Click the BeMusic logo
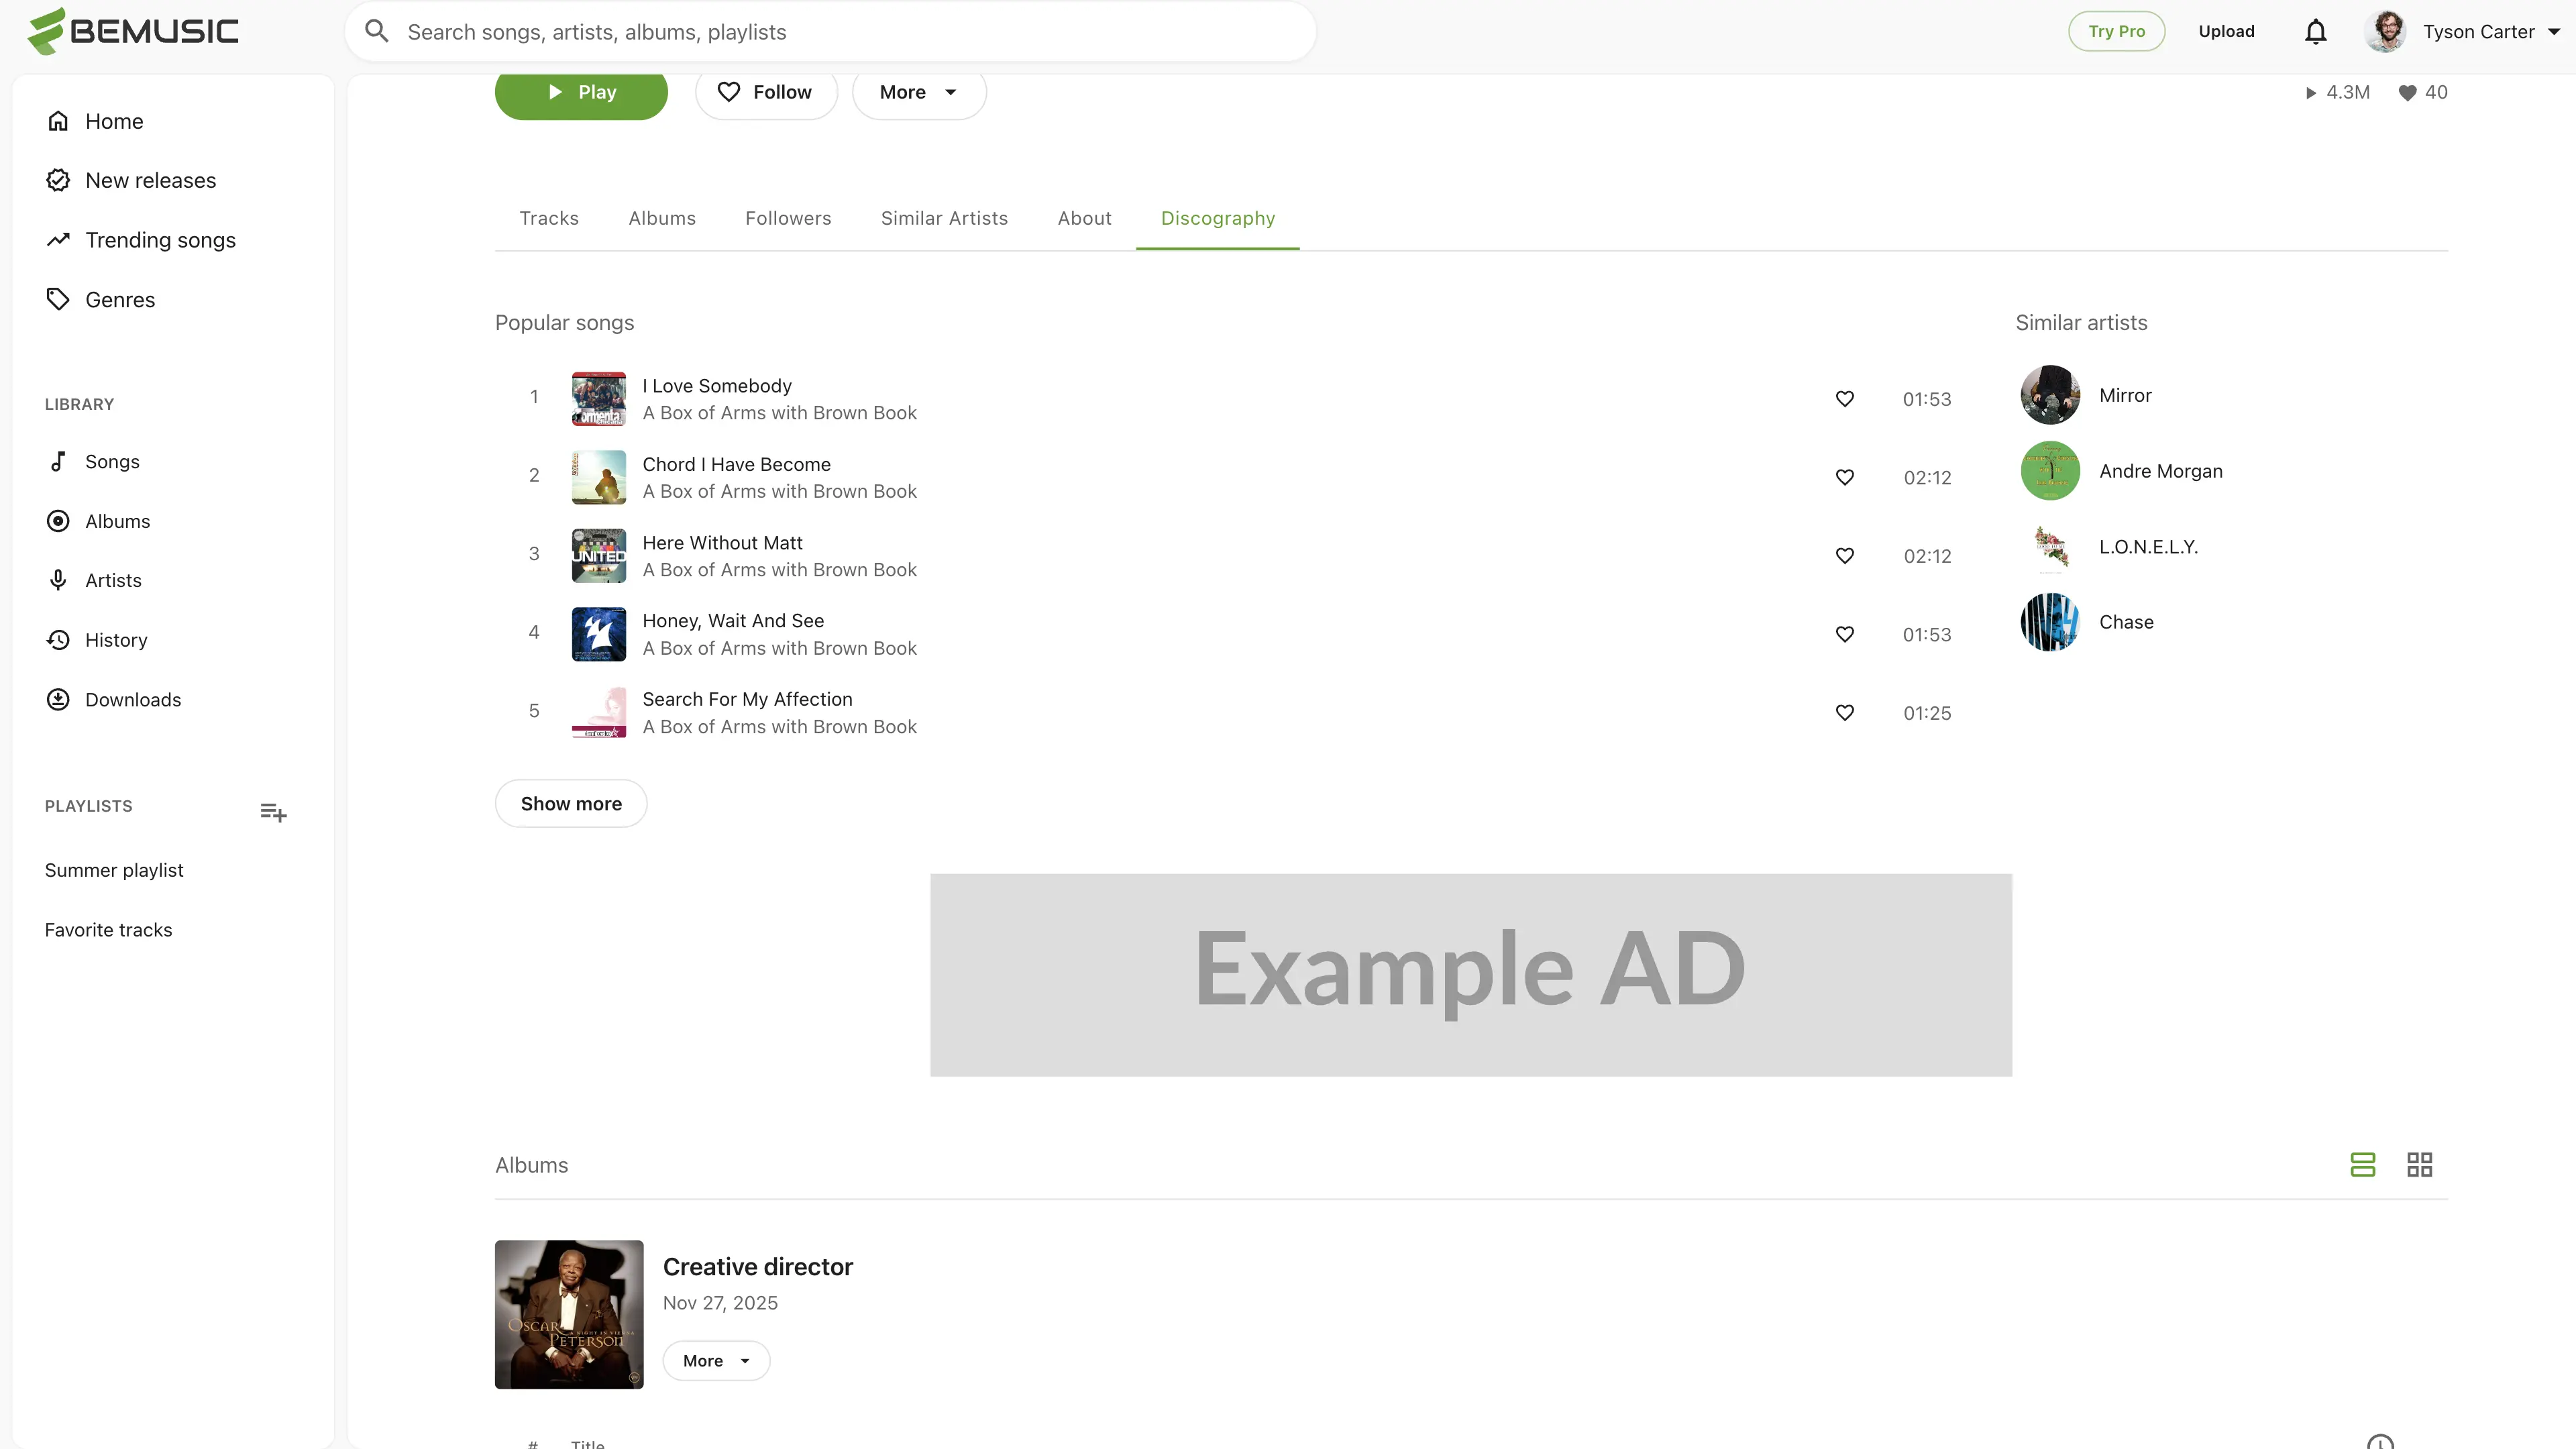2576x1449 pixels. [133, 31]
